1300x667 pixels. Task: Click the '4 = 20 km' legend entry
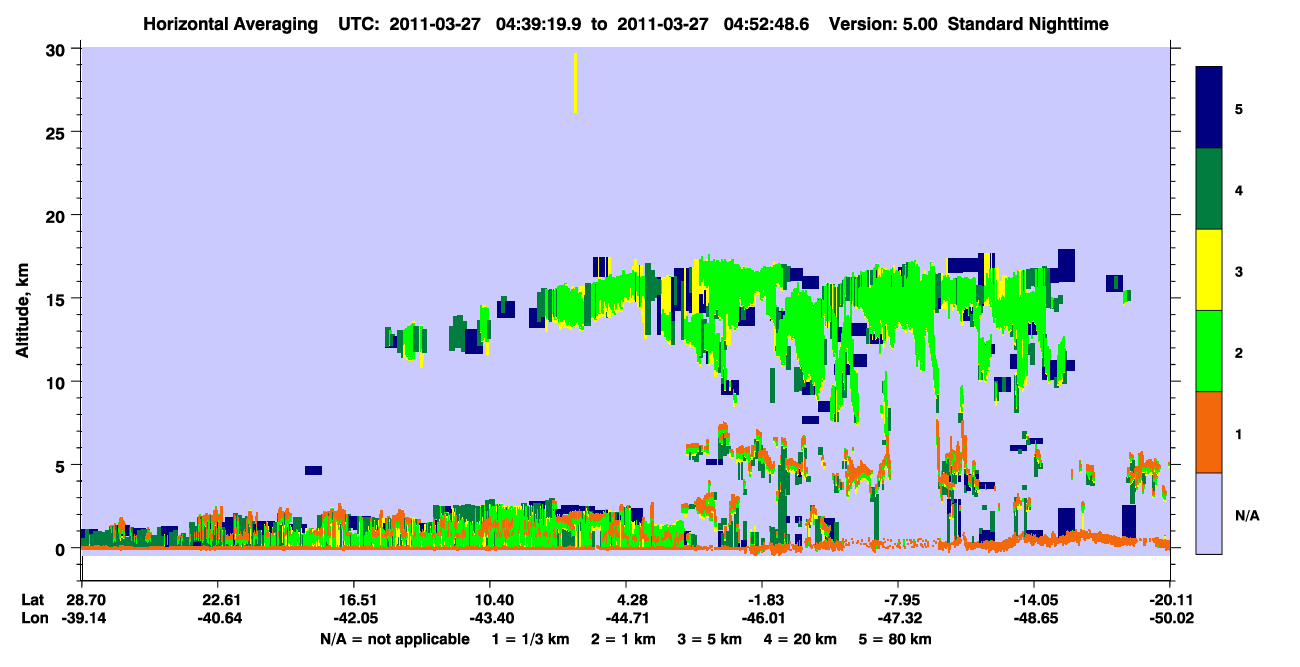(x=802, y=639)
